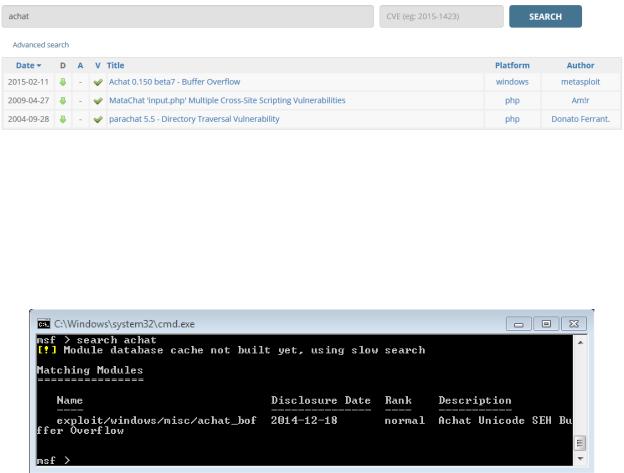The height and width of the screenshot is (473, 624).
Task: Click disclosure date 2014-12-18 in console
Action: [x=304, y=420]
